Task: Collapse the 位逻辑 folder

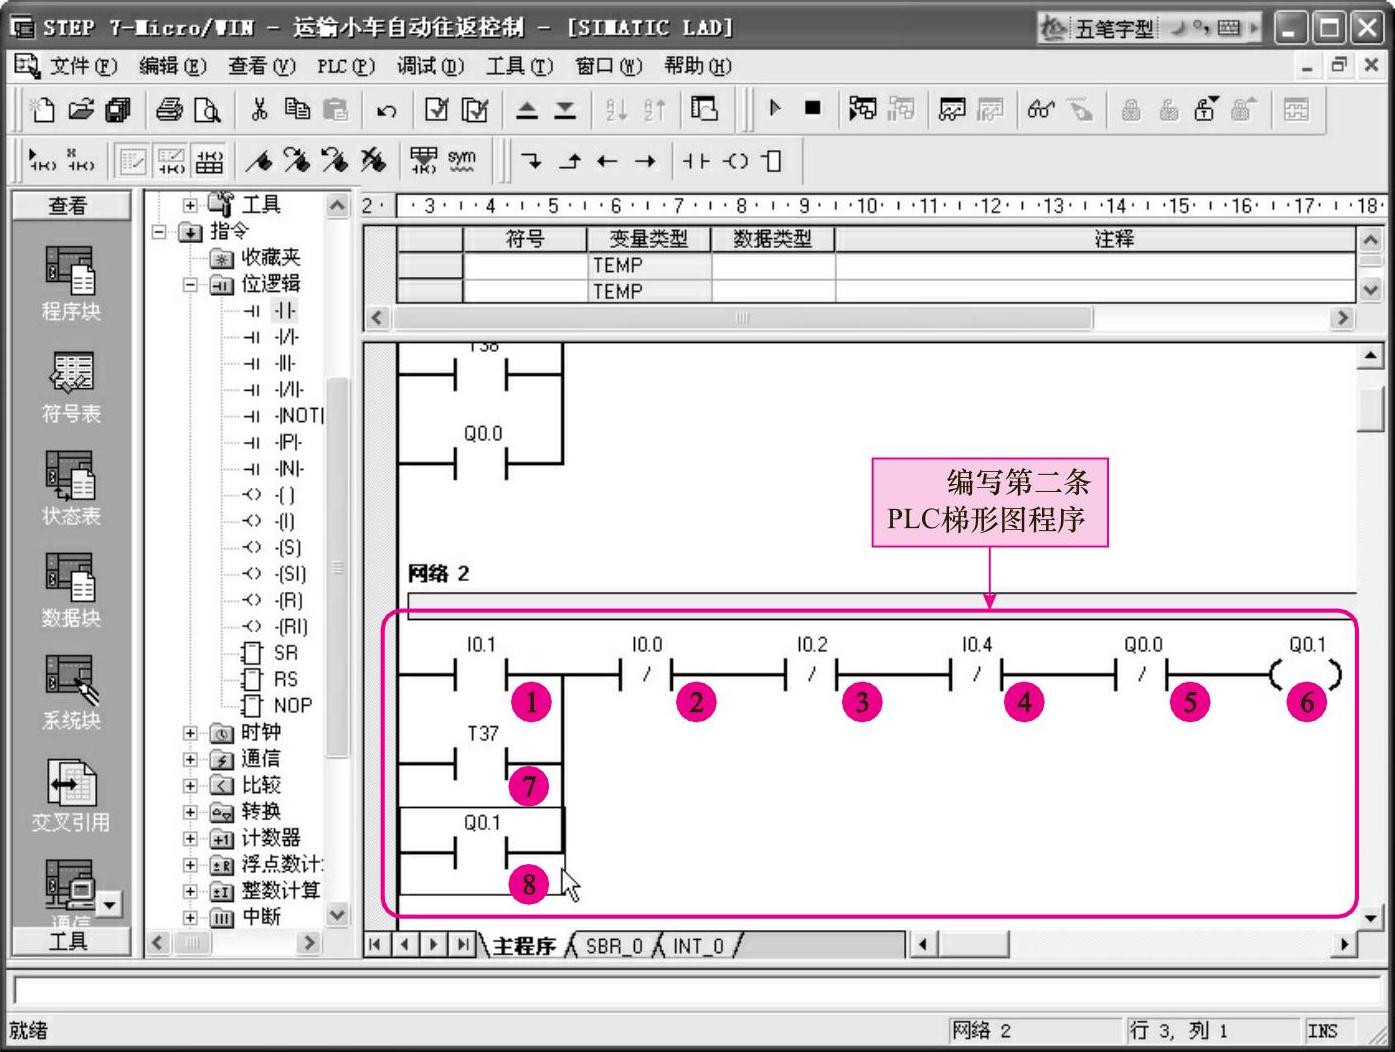Action: pos(190,285)
